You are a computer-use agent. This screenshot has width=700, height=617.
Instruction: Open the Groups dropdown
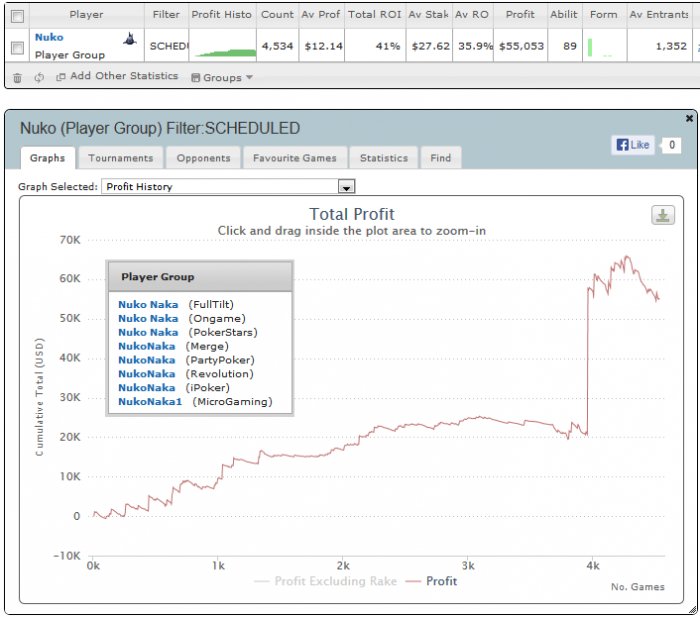tap(222, 78)
